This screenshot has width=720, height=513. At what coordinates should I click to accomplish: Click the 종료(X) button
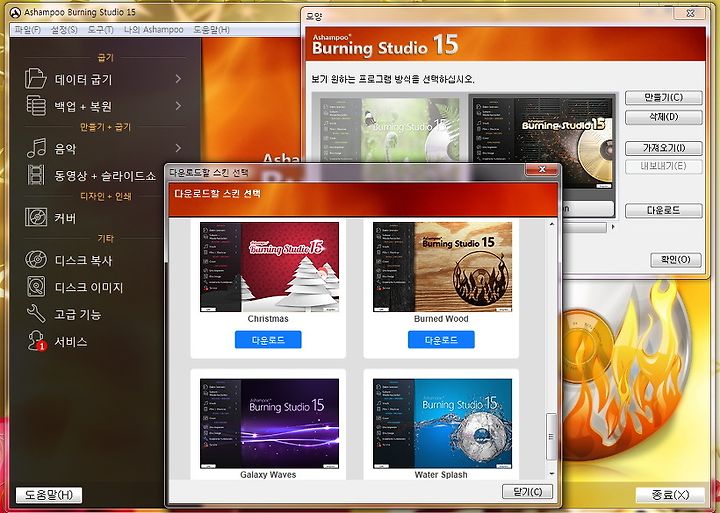pos(670,495)
